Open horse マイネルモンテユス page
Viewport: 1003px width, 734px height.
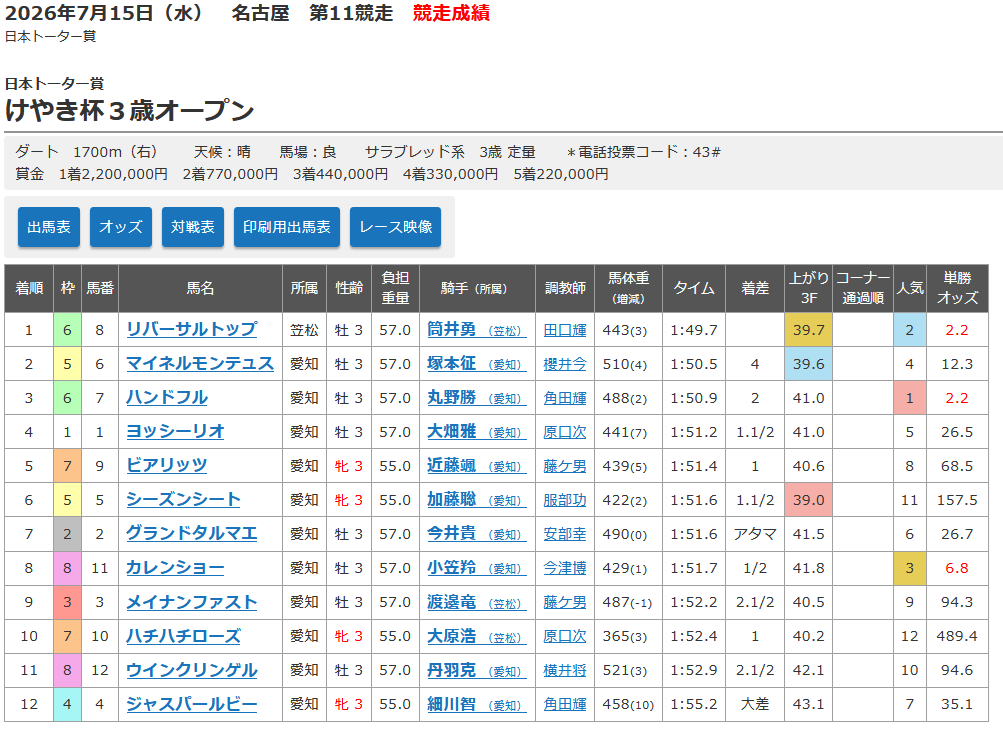200,363
